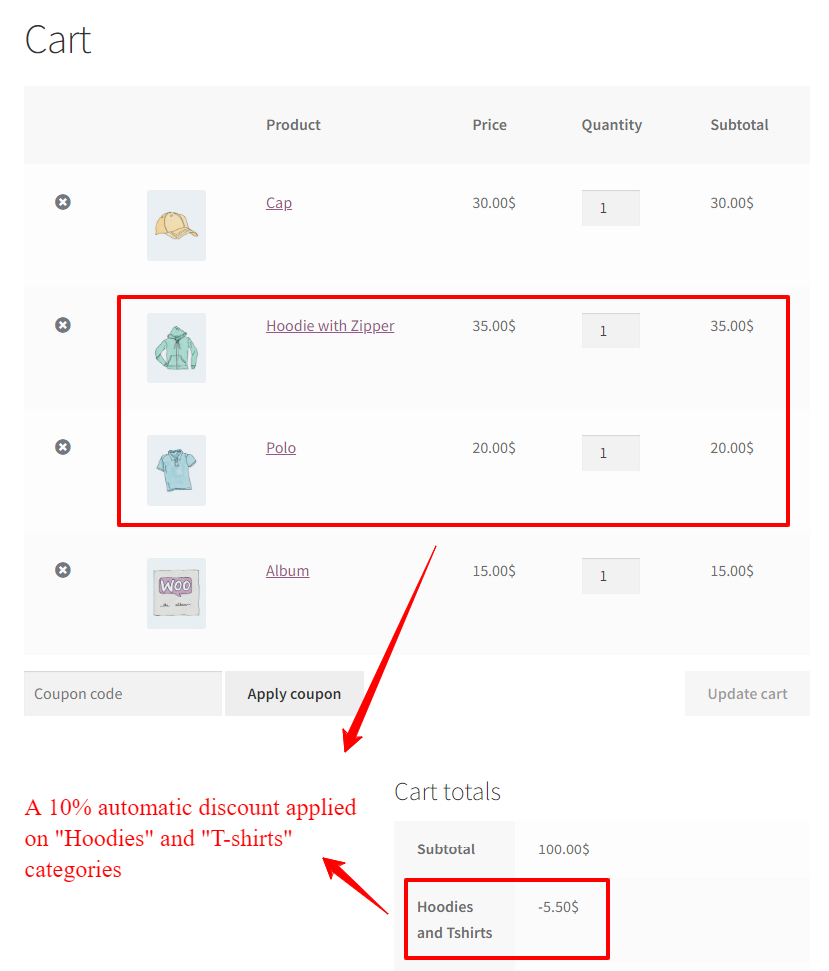Open the blue Polo shirt image

click(176, 470)
